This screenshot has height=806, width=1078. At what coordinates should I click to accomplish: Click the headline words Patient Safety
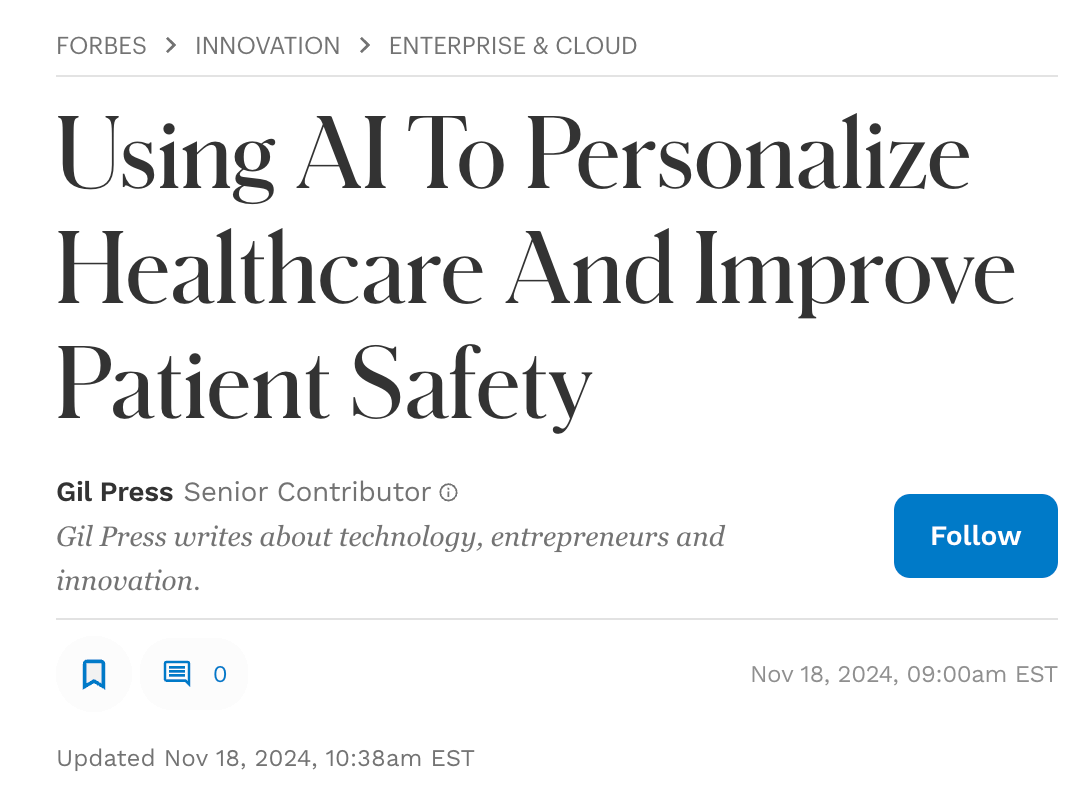(x=324, y=384)
